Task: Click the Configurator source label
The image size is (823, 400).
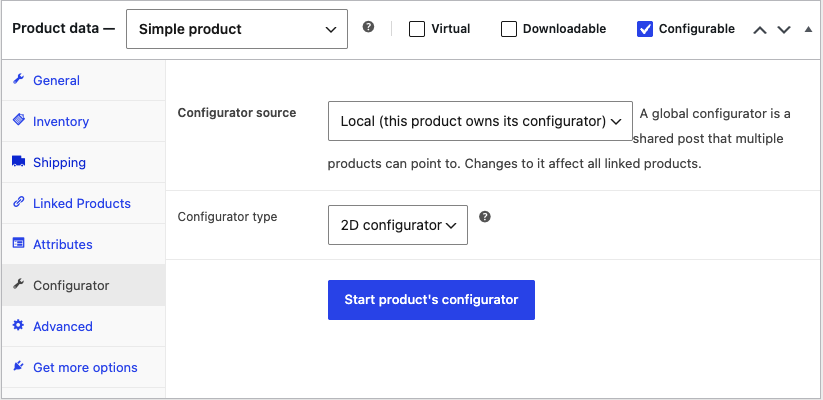Action: point(237,112)
